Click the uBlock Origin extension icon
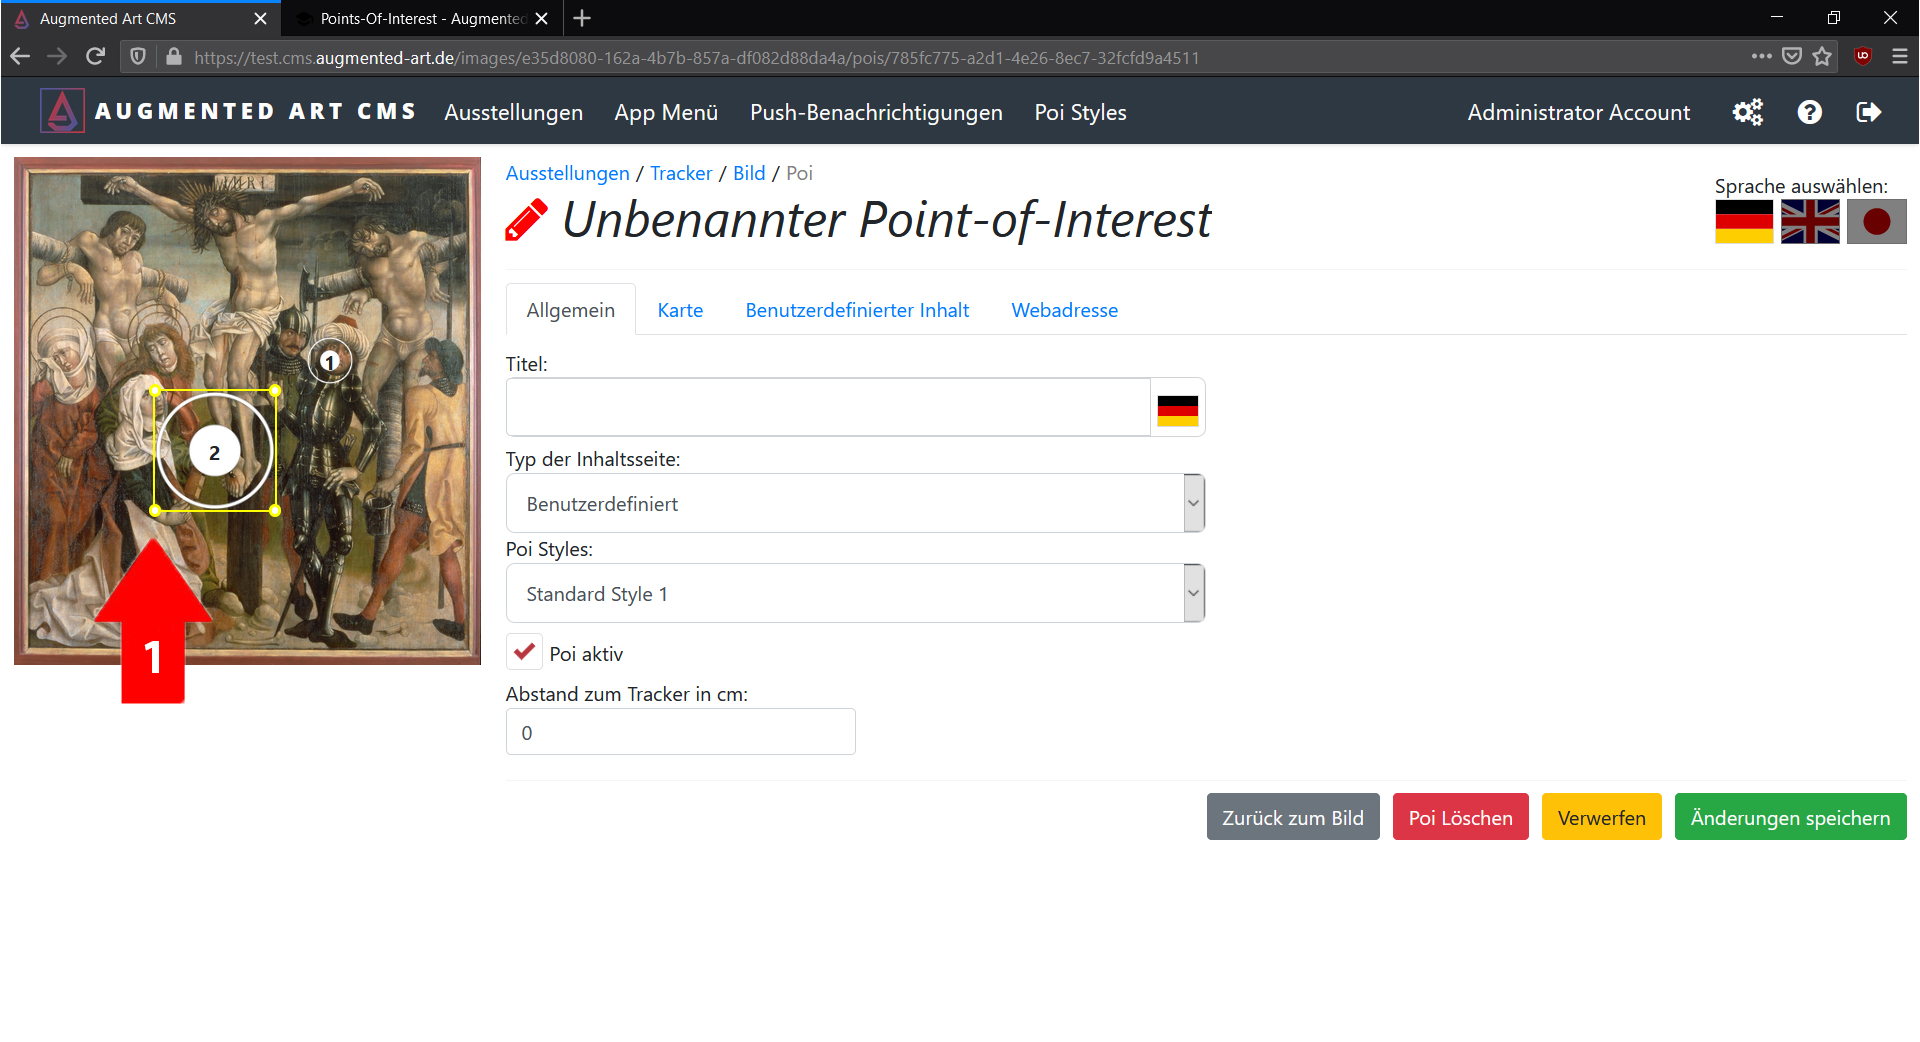The image size is (1920, 1042). [x=1863, y=57]
